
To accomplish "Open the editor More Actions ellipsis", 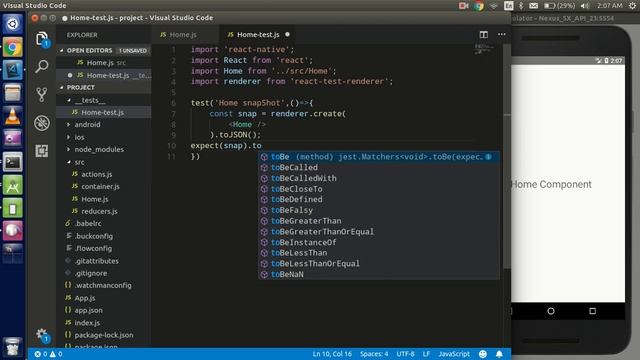I will coord(502,34).
